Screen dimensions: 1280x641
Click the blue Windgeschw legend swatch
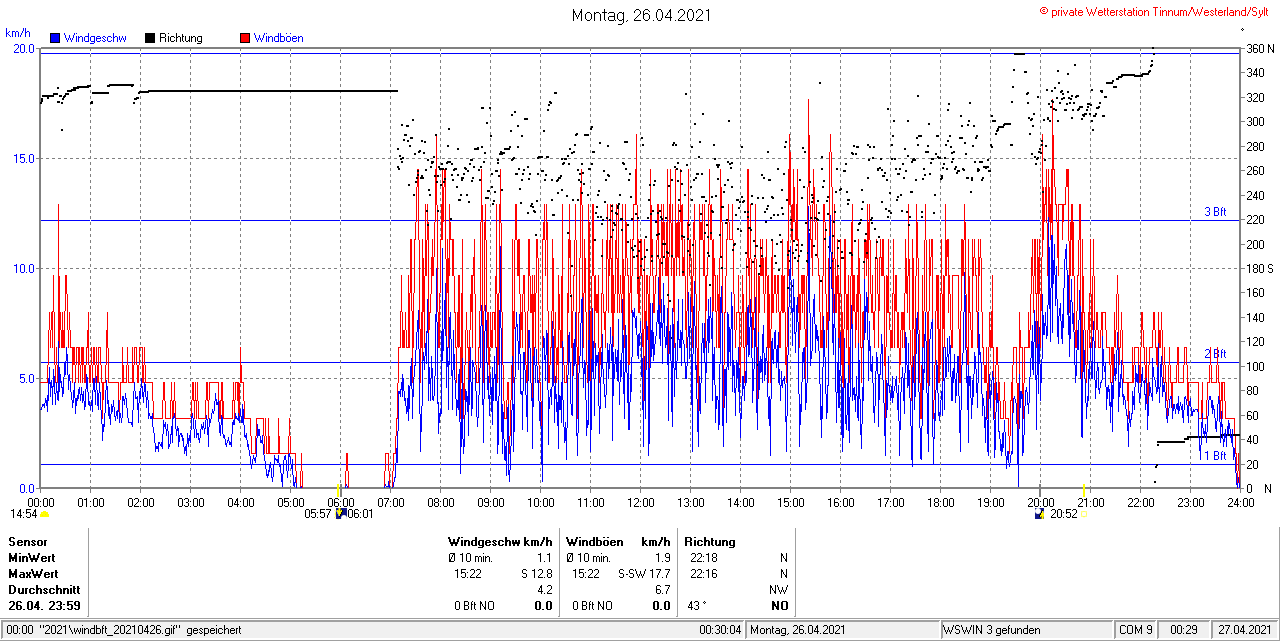tap(55, 38)
